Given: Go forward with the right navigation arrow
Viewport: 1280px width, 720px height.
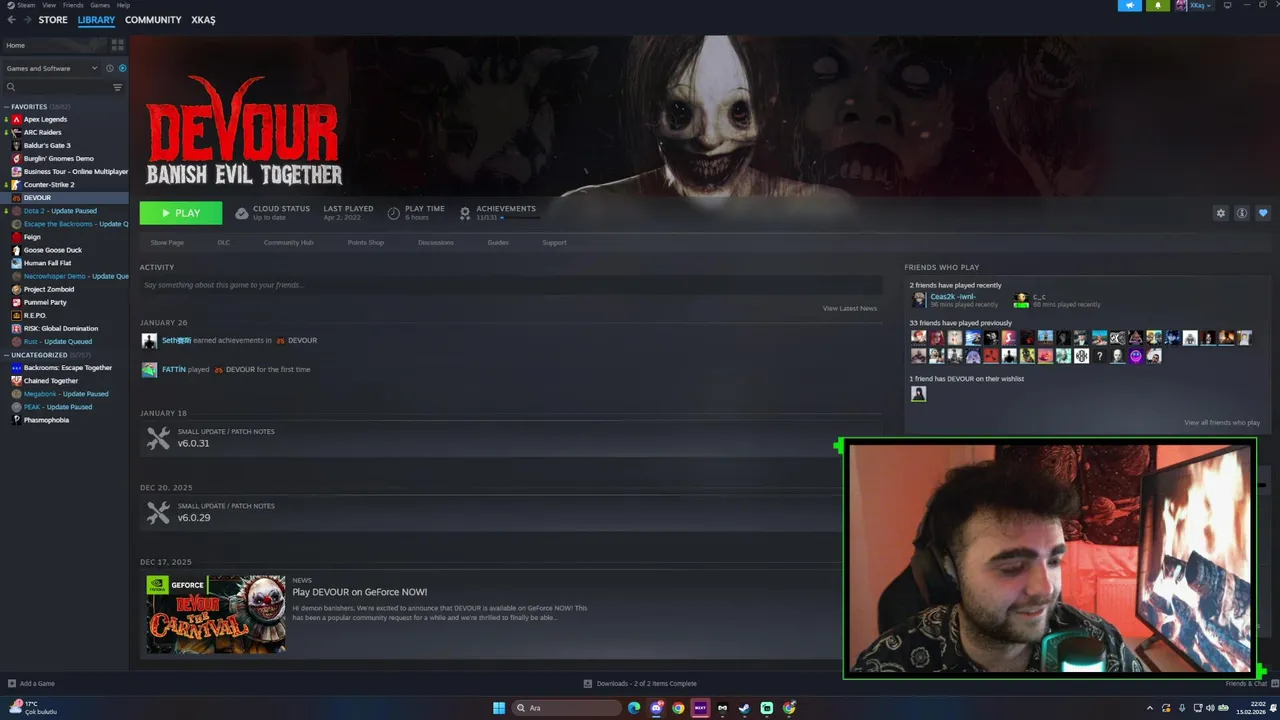Looking at the screenshot, I should (26, 20).
